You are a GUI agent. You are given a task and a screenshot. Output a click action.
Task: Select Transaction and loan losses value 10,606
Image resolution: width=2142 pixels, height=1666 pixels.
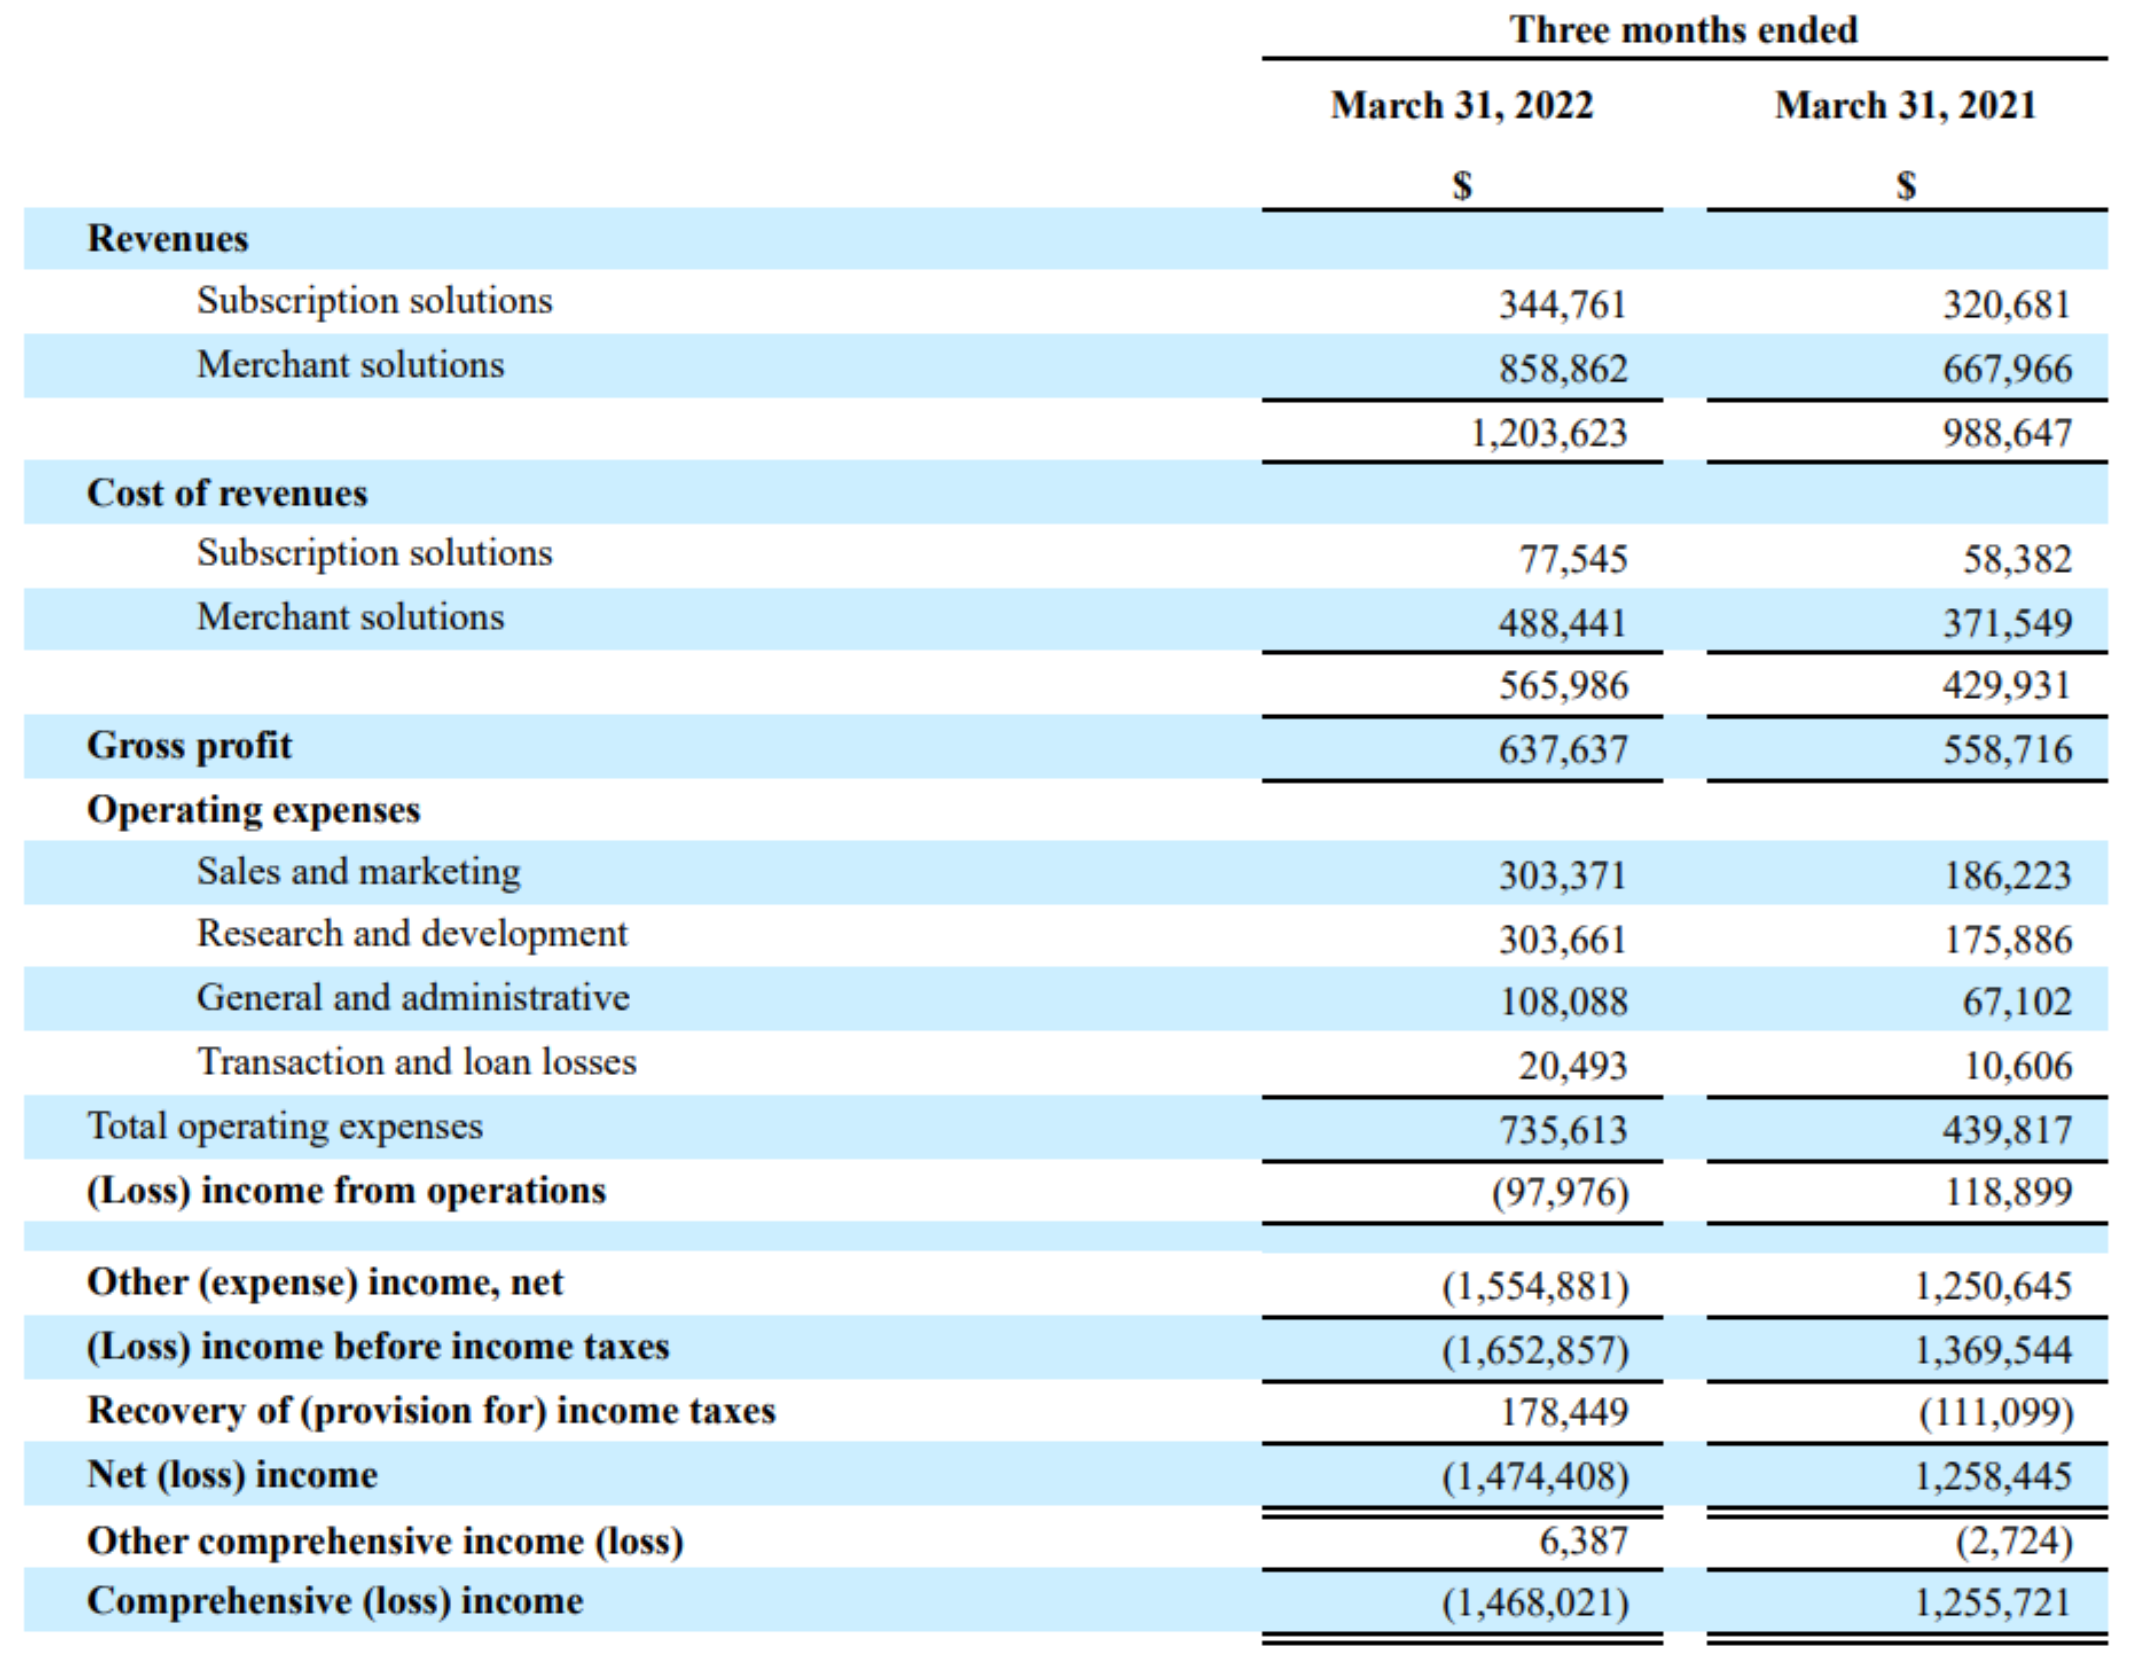[2017, 1066]
